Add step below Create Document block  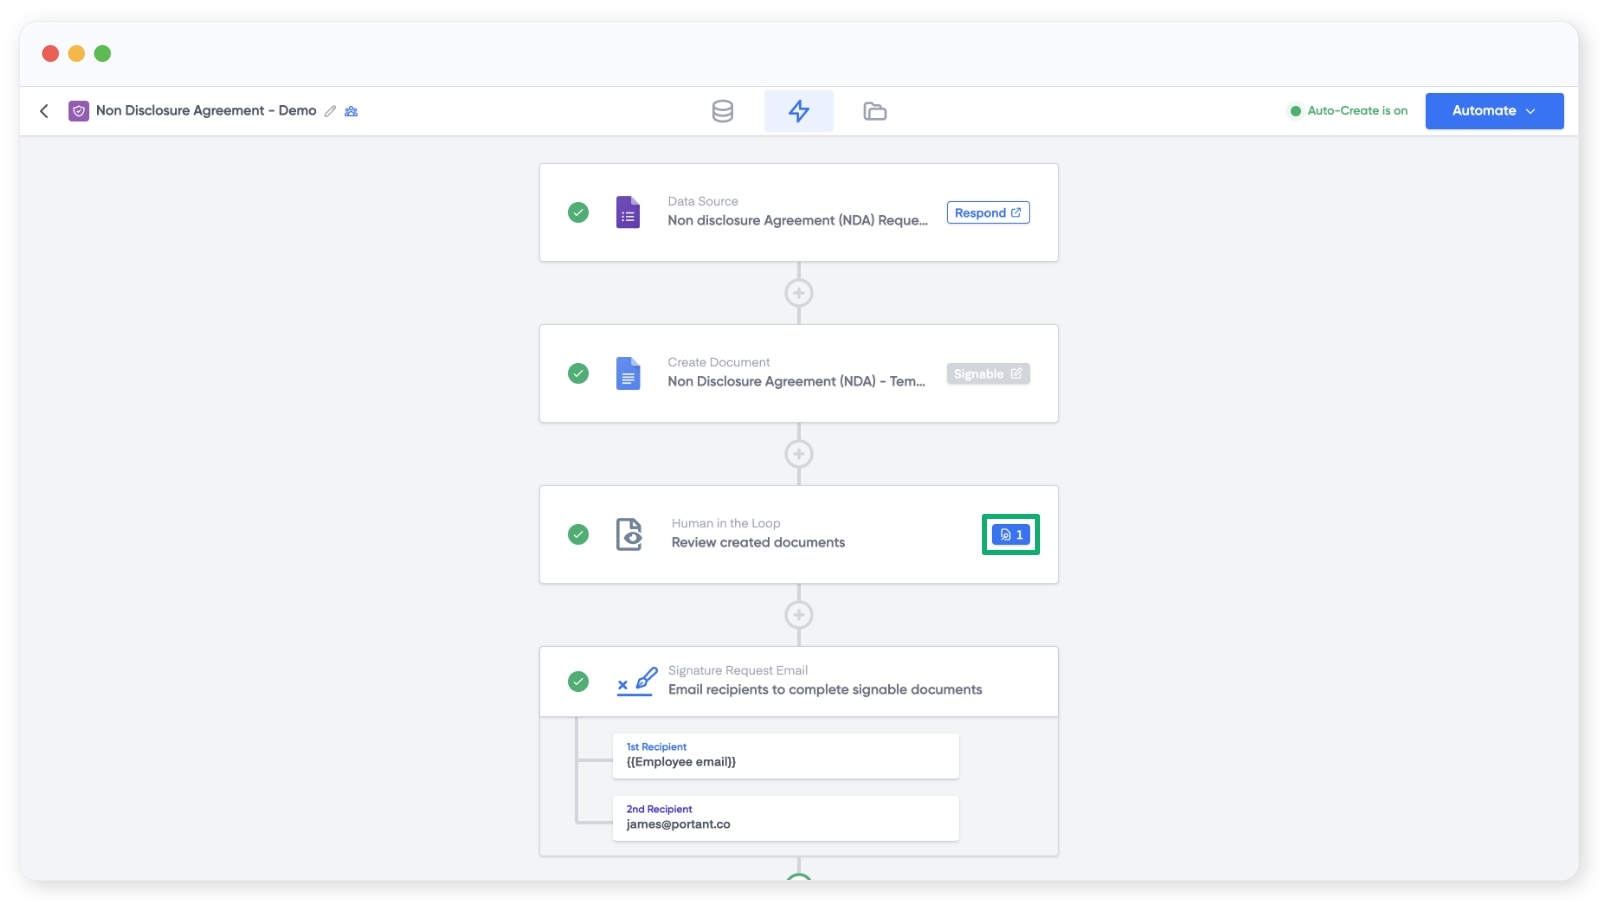tap(798, 454)
